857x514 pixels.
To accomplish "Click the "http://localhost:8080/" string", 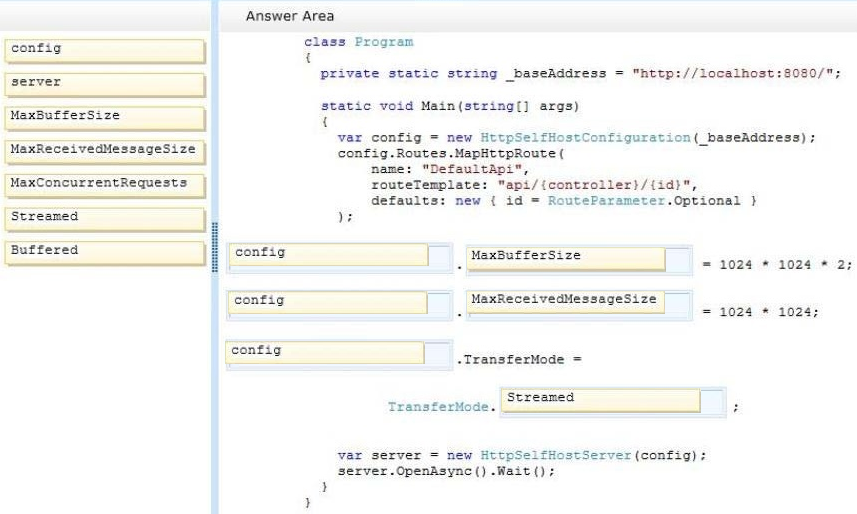I will [x=732, y=73].
